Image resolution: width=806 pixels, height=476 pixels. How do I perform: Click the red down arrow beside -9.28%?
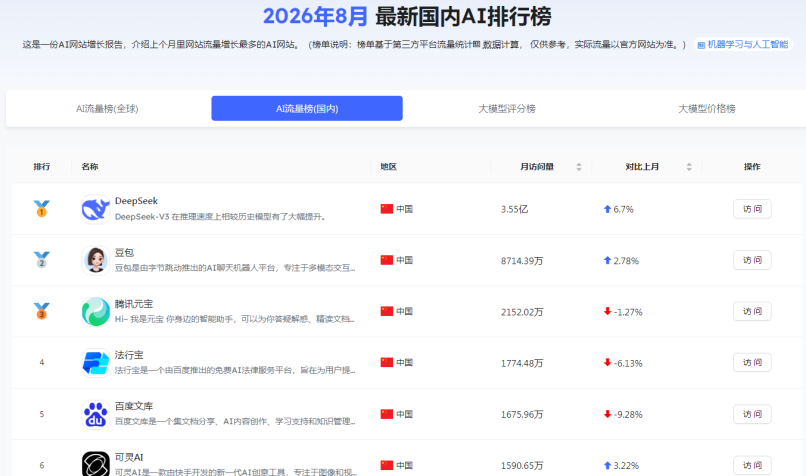[607, 414]
